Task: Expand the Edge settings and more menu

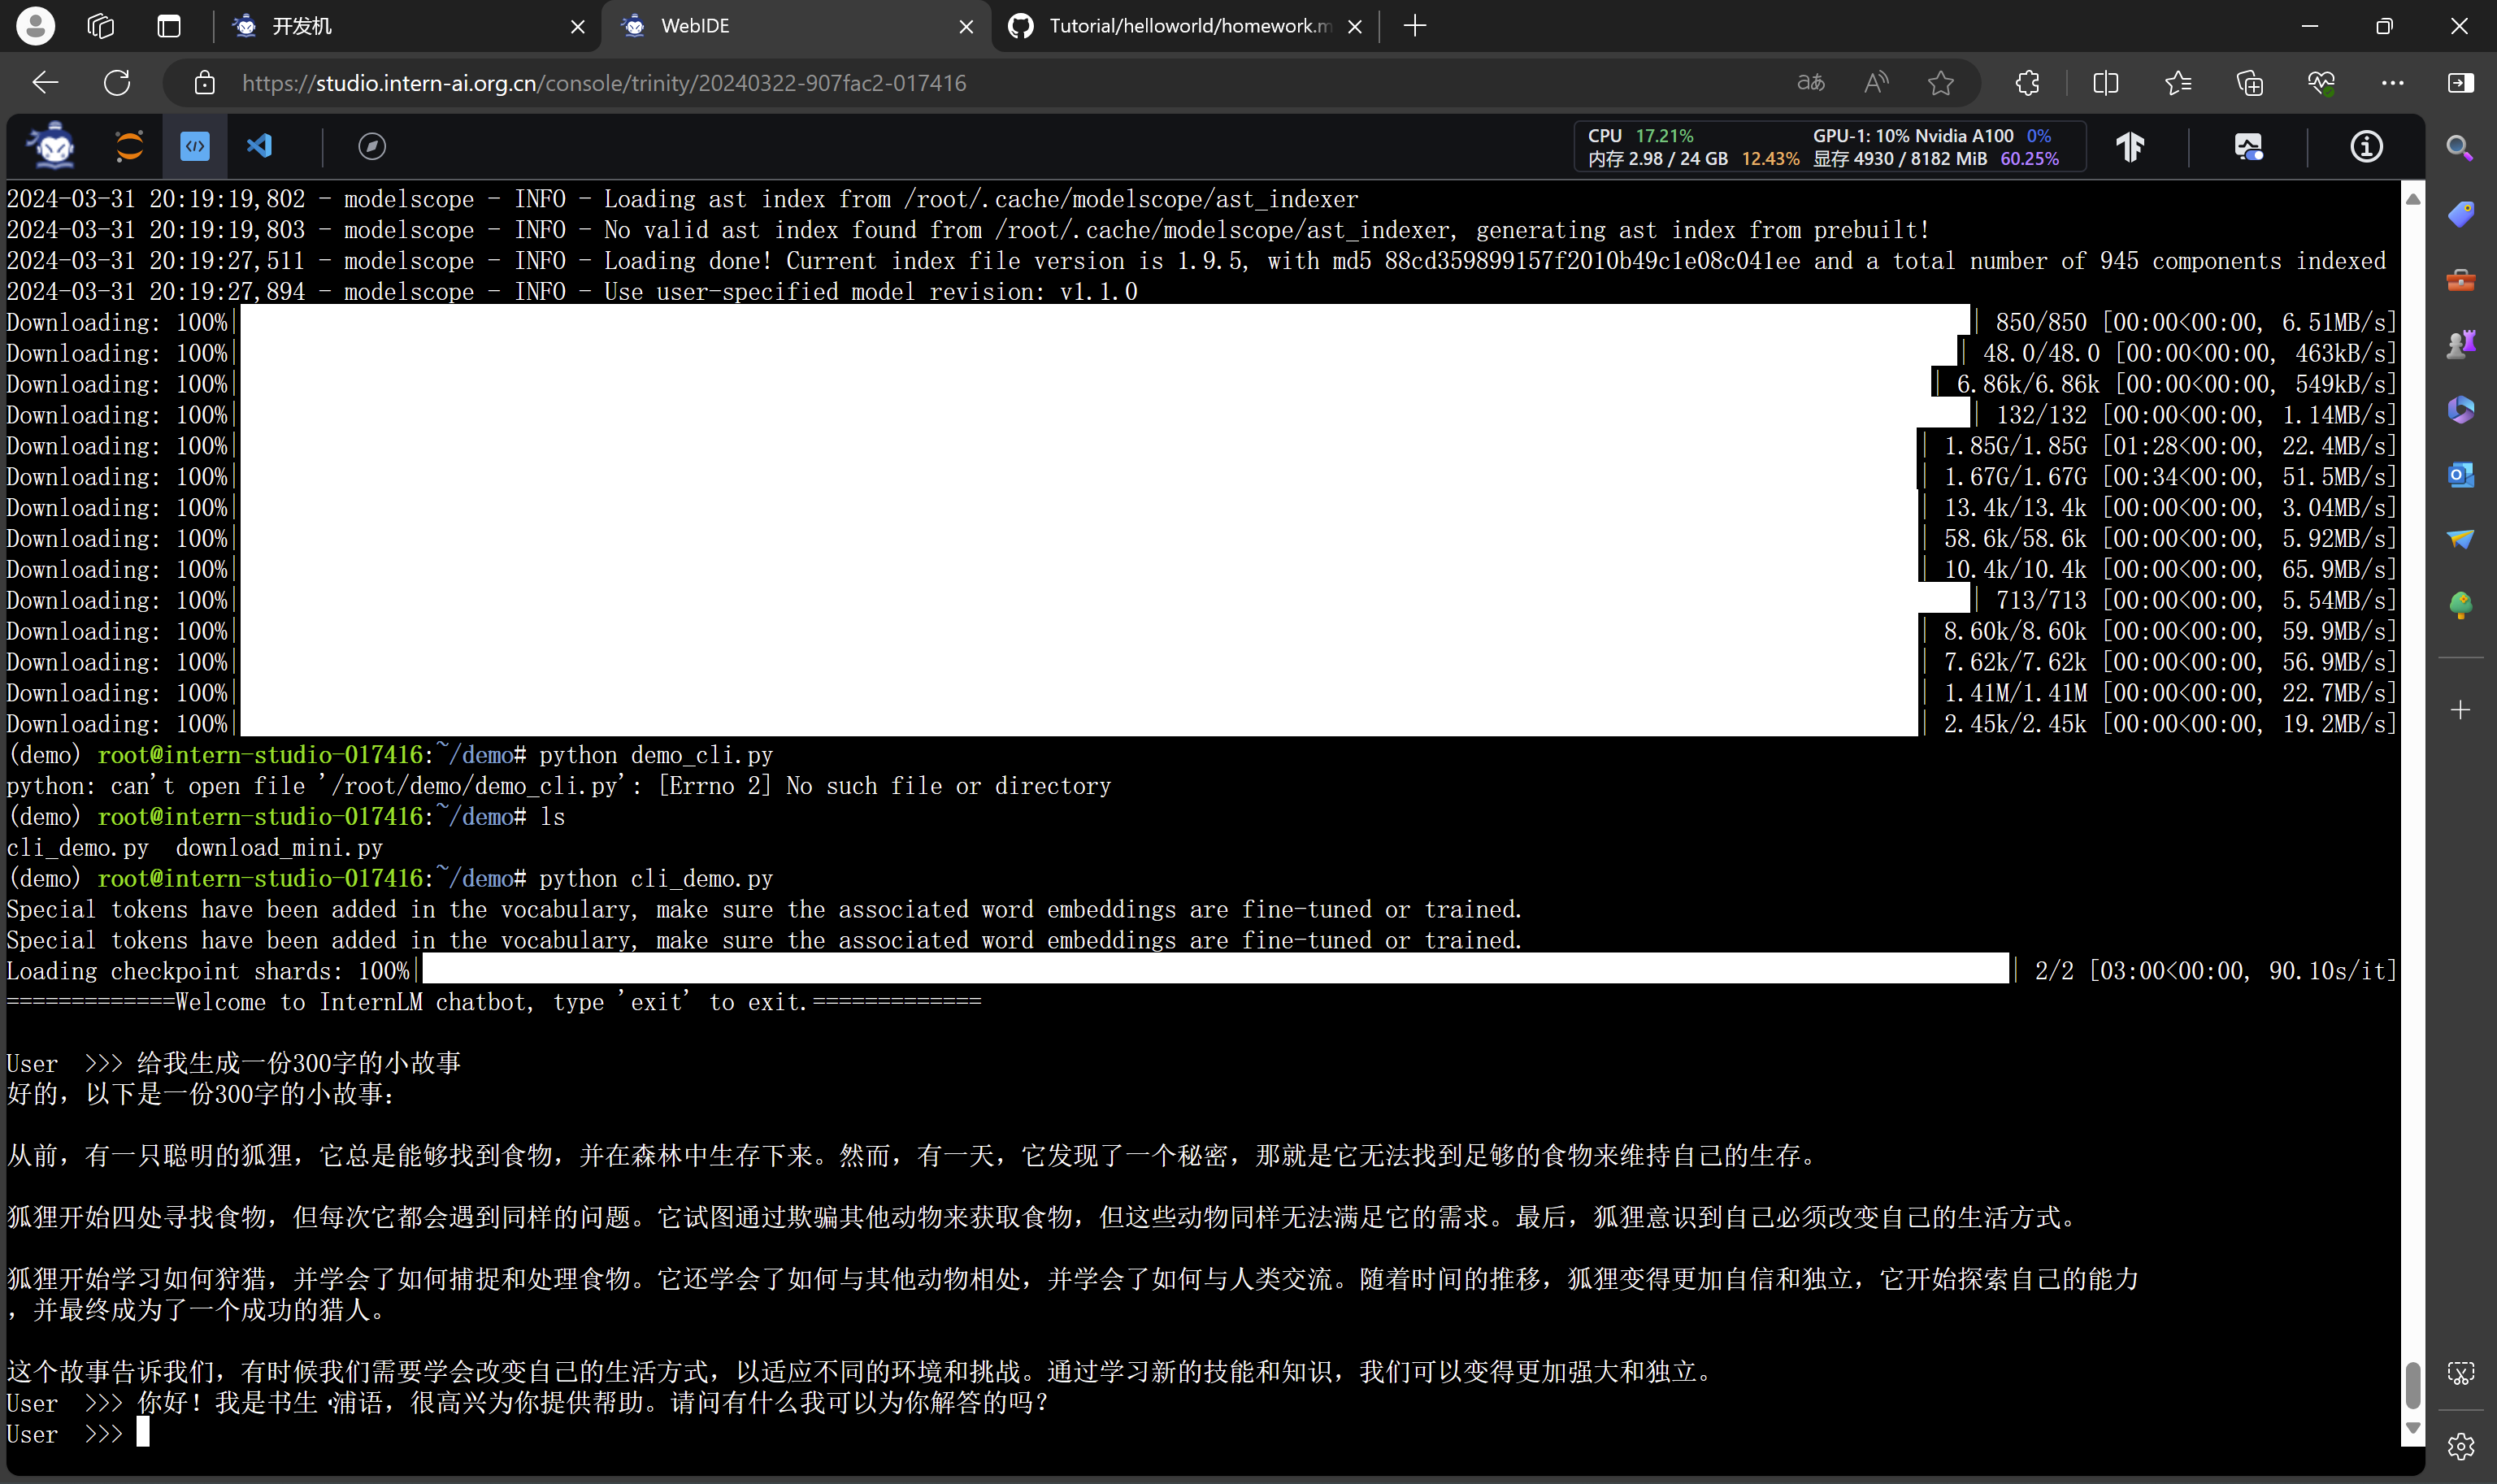Action: coord(2392,83)
